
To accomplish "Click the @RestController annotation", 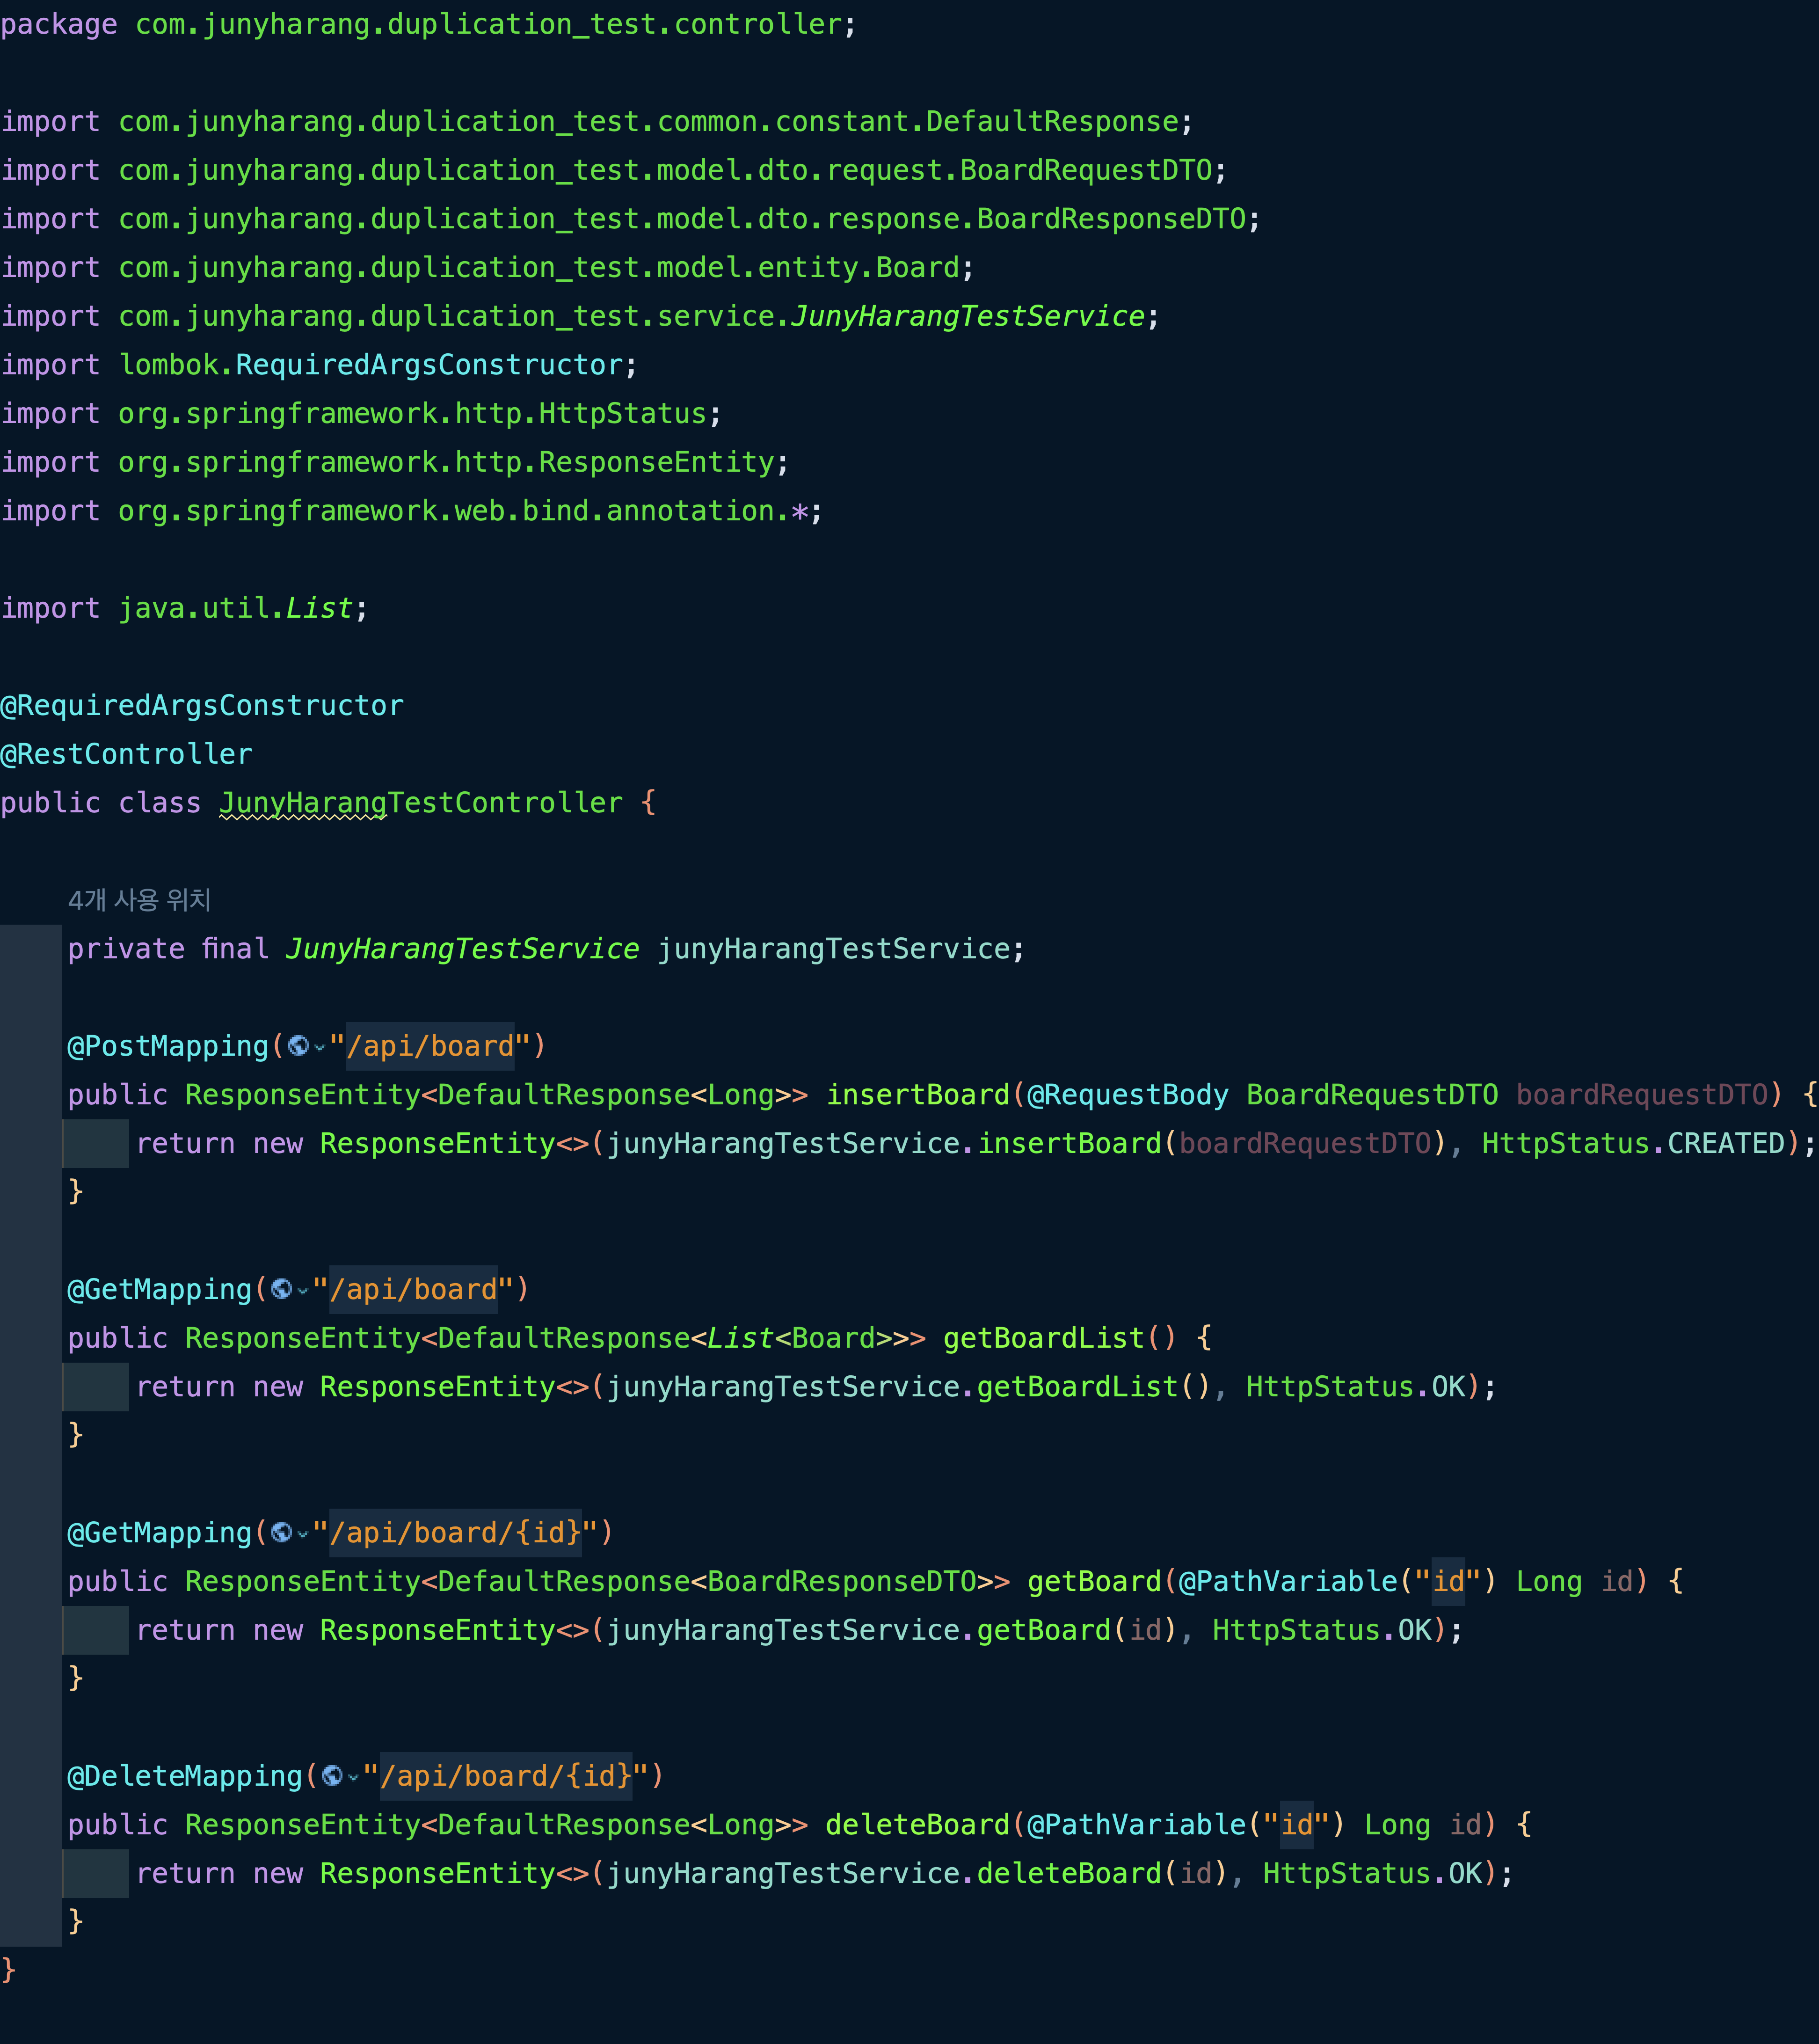I will pyautogui.click(x=126, y=754).
